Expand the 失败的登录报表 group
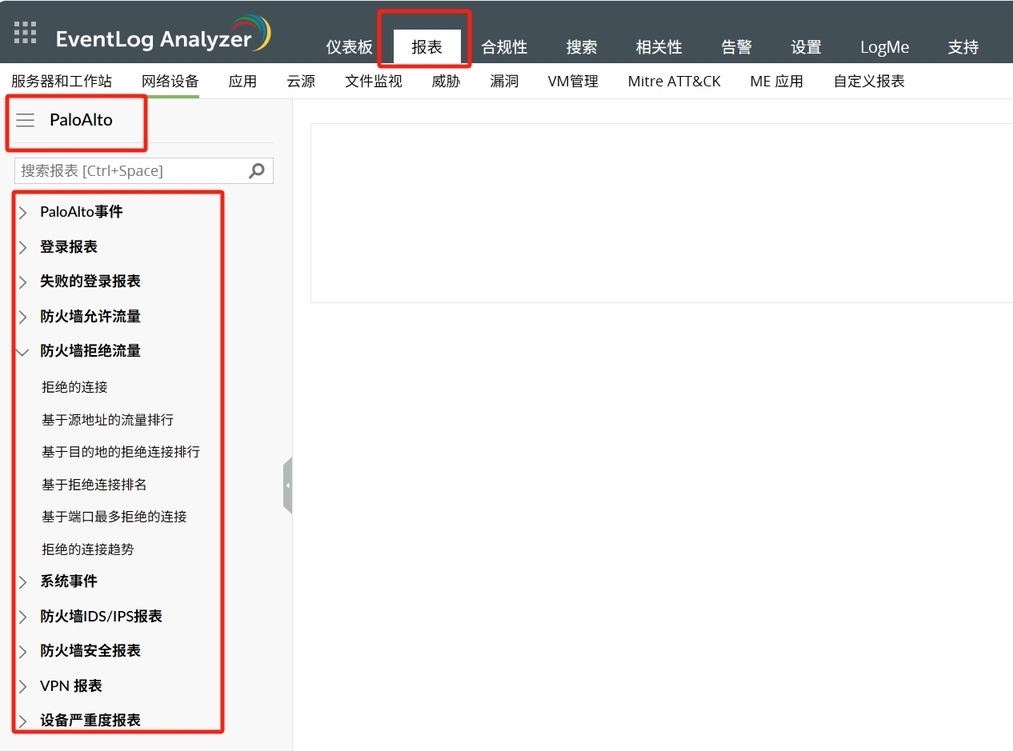 click(23, 282)
